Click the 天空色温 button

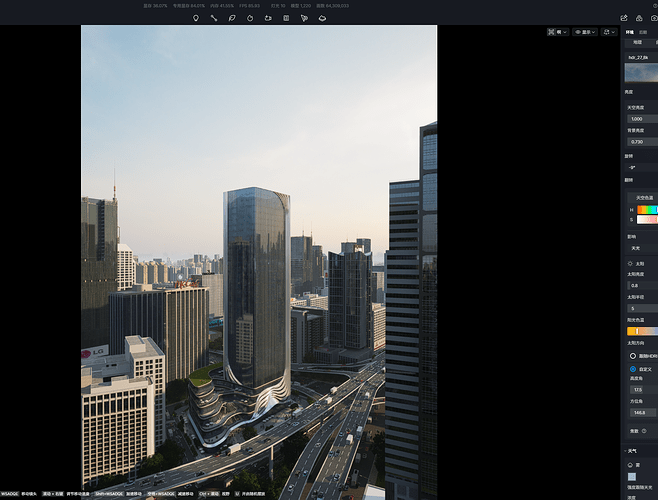(x=643, y=197)
